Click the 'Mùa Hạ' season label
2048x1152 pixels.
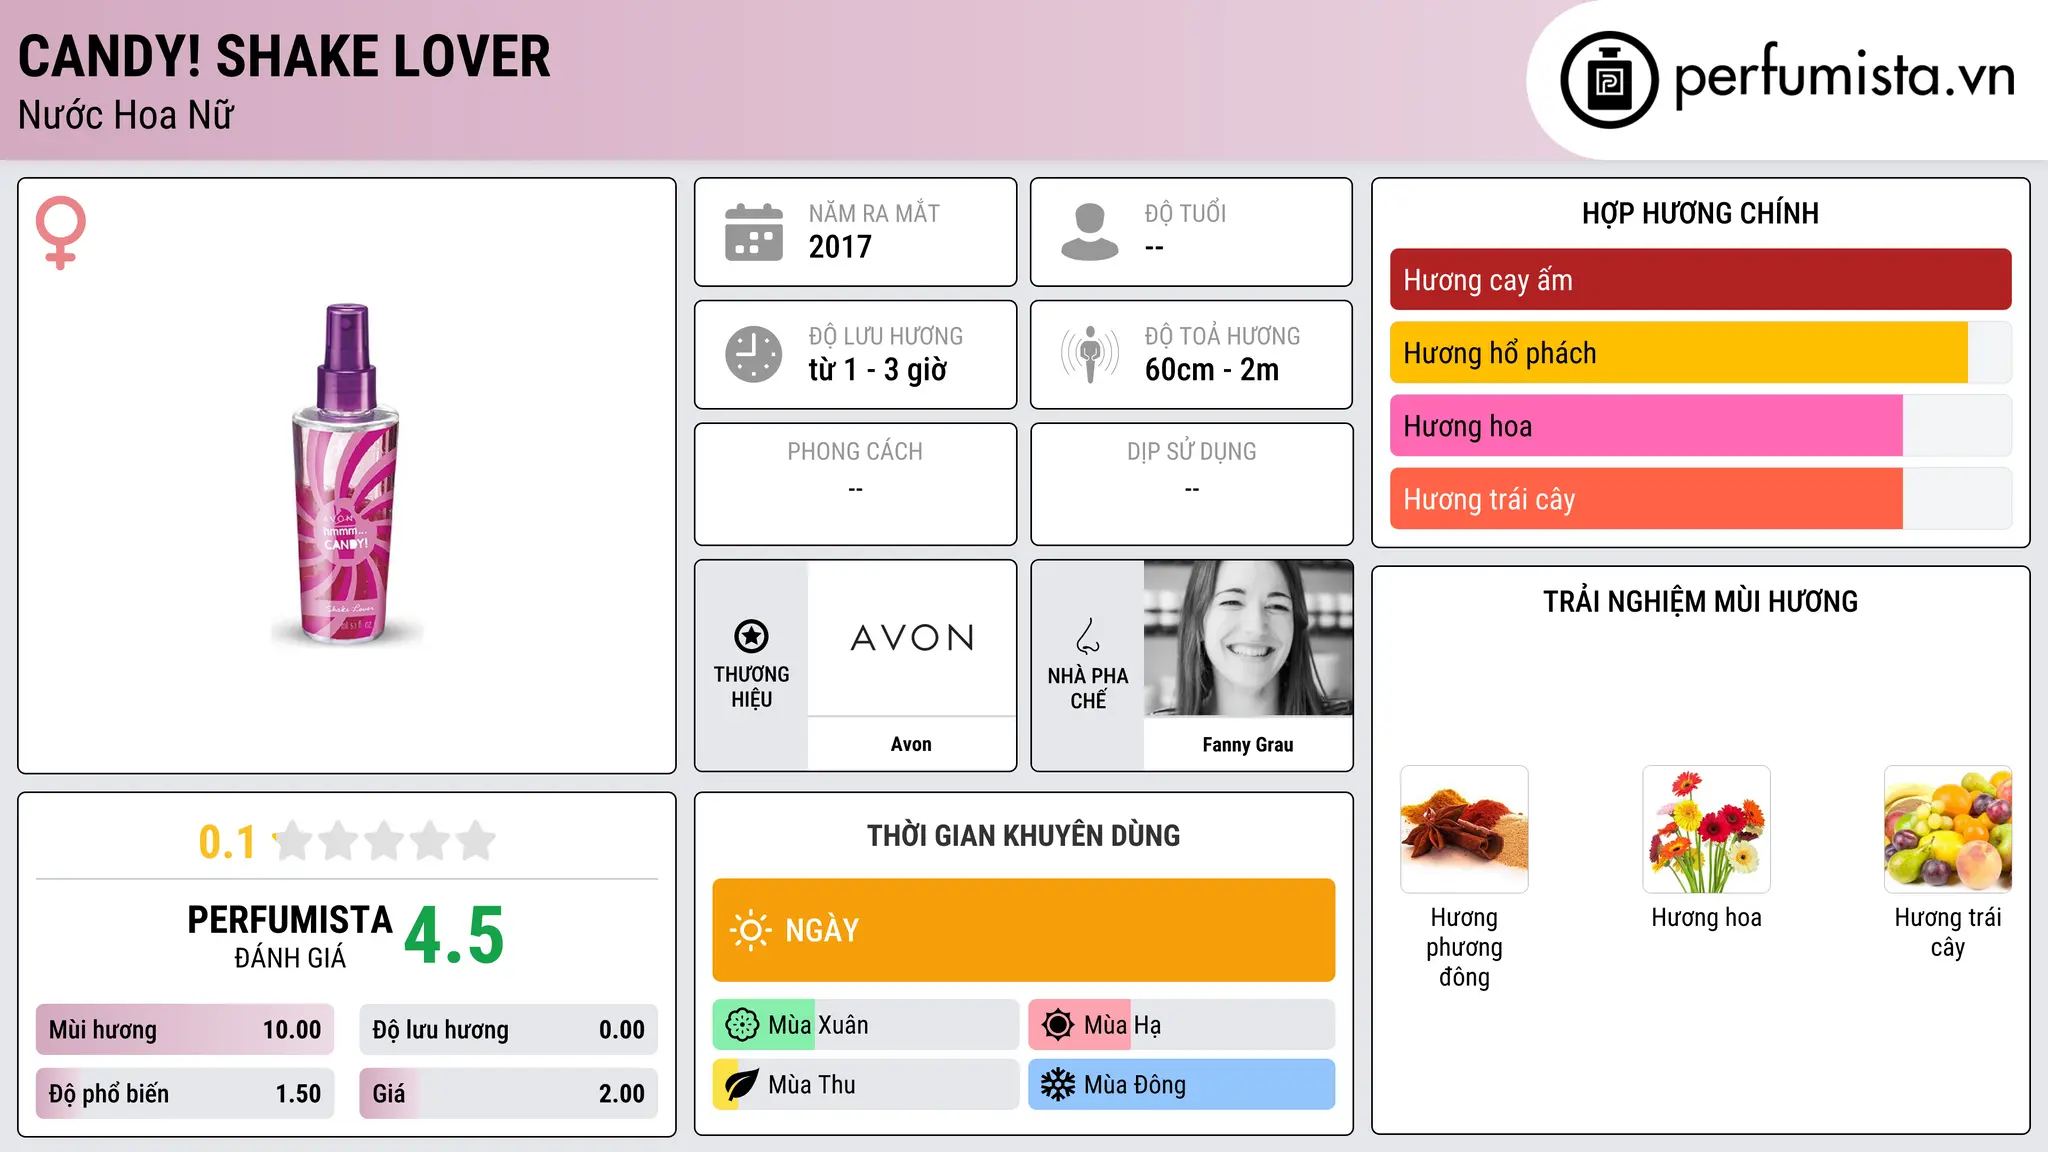[x=1122, y=1025]
